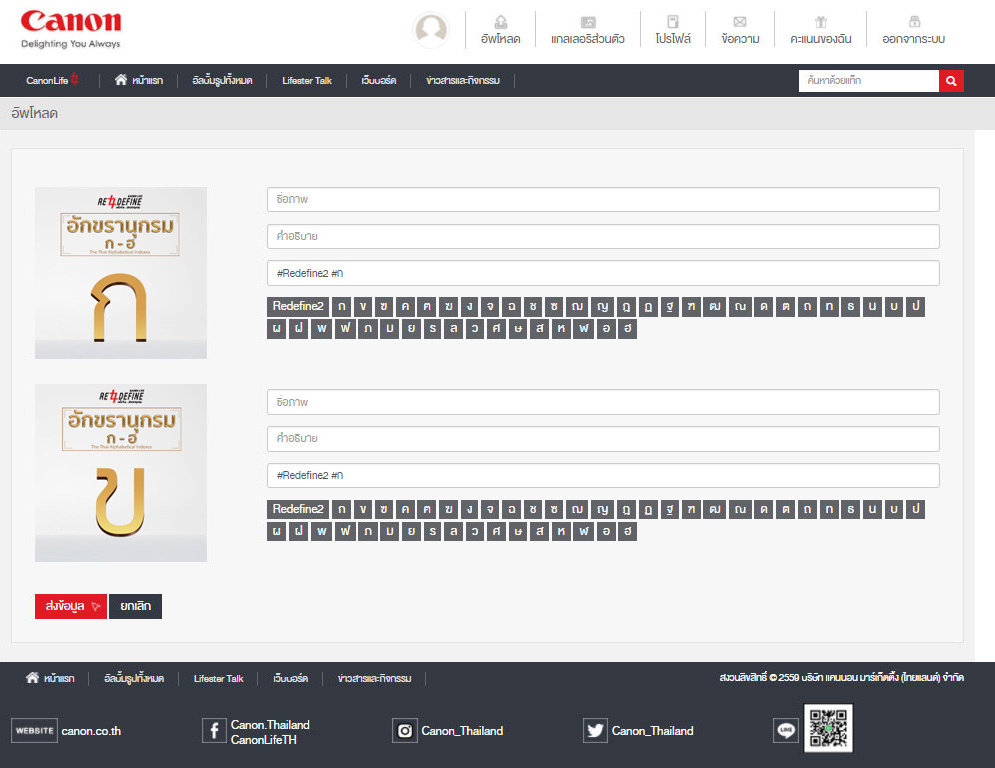This screenshot has height=768, width=995.
Task: Open Canon Facebook icon in footer
Action: (x=214, y=731)
